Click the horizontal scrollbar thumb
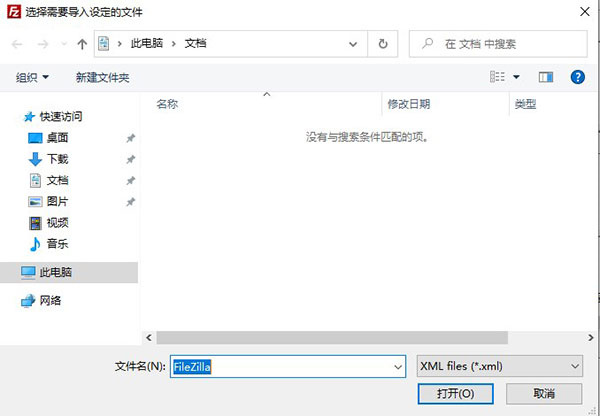 [332, 338]
